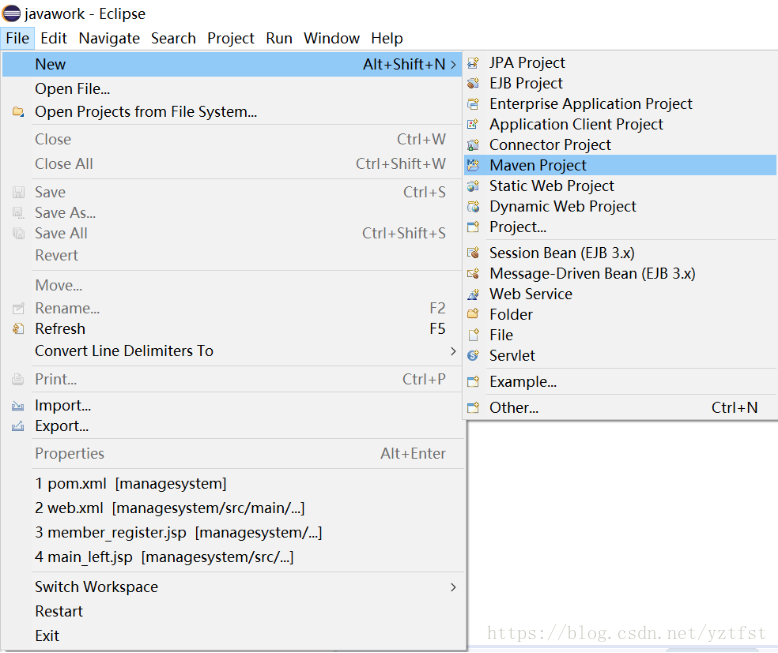Select Message-Driven Bean (EJB 3.x) entry
This screenshot has width=778, height=653.
(x=620, y=273)
